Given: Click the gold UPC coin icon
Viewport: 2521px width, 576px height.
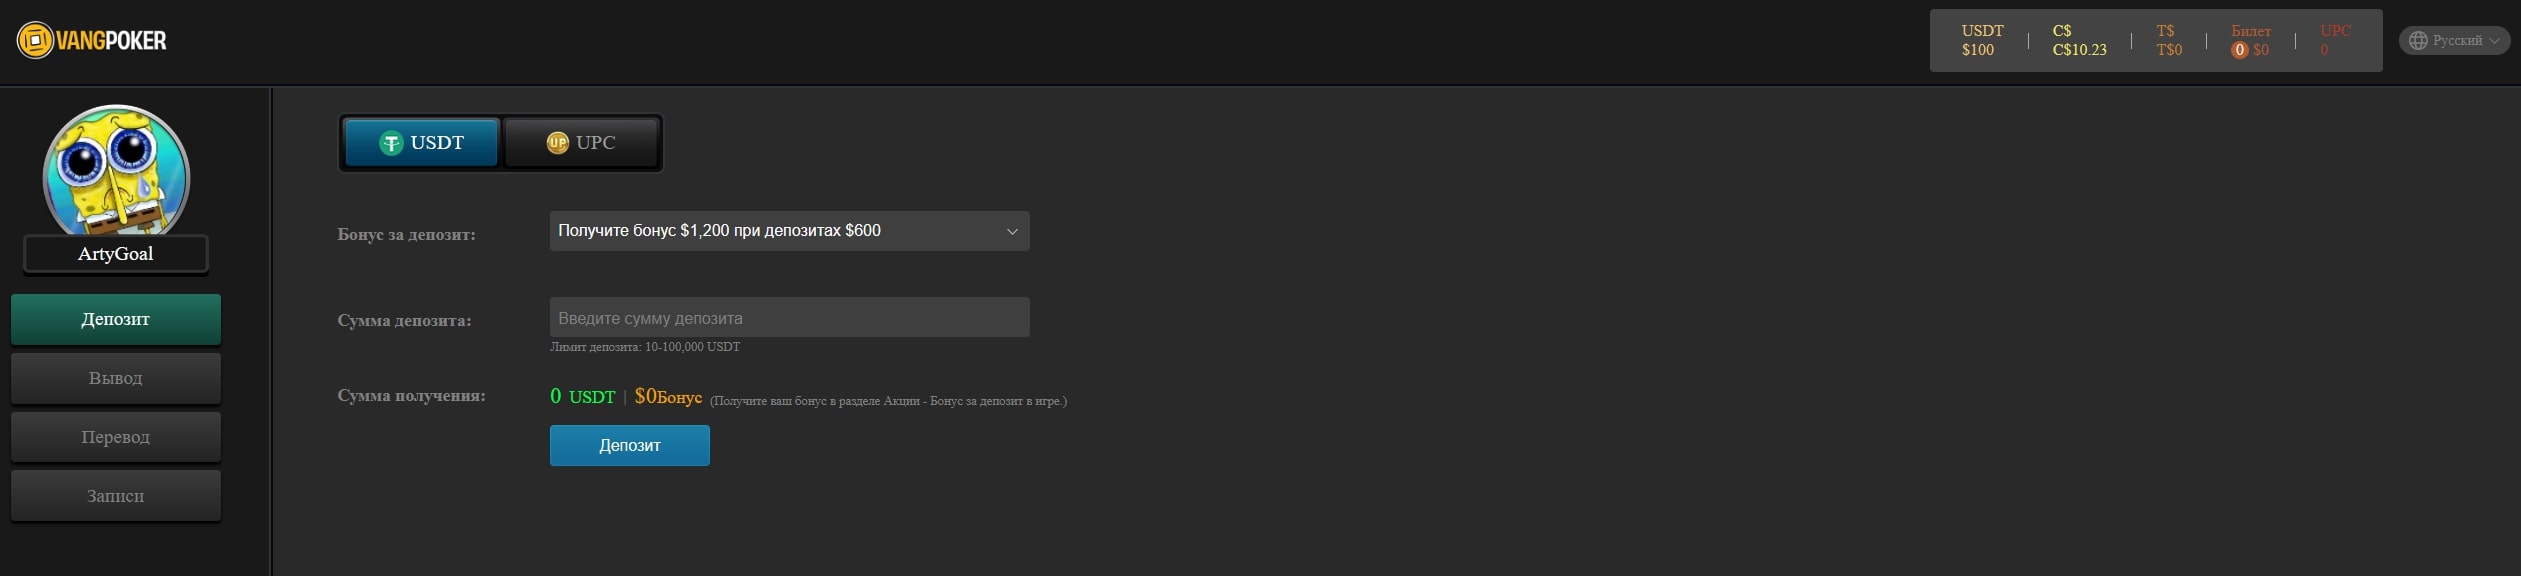Looking at the screenshot, I should 557,143.
